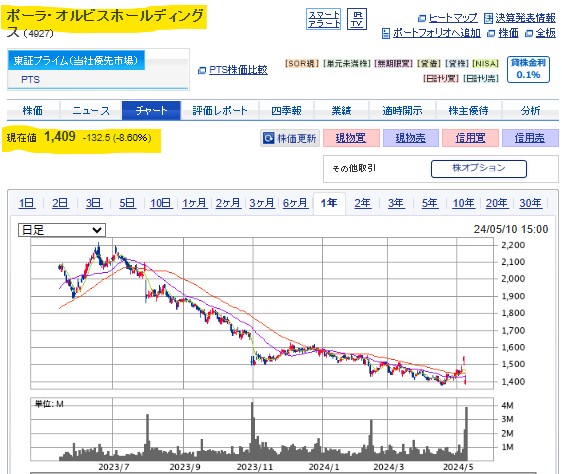Set chart period to 5日
The height and width of the screenshot is (474, 562).
[127, 203]
